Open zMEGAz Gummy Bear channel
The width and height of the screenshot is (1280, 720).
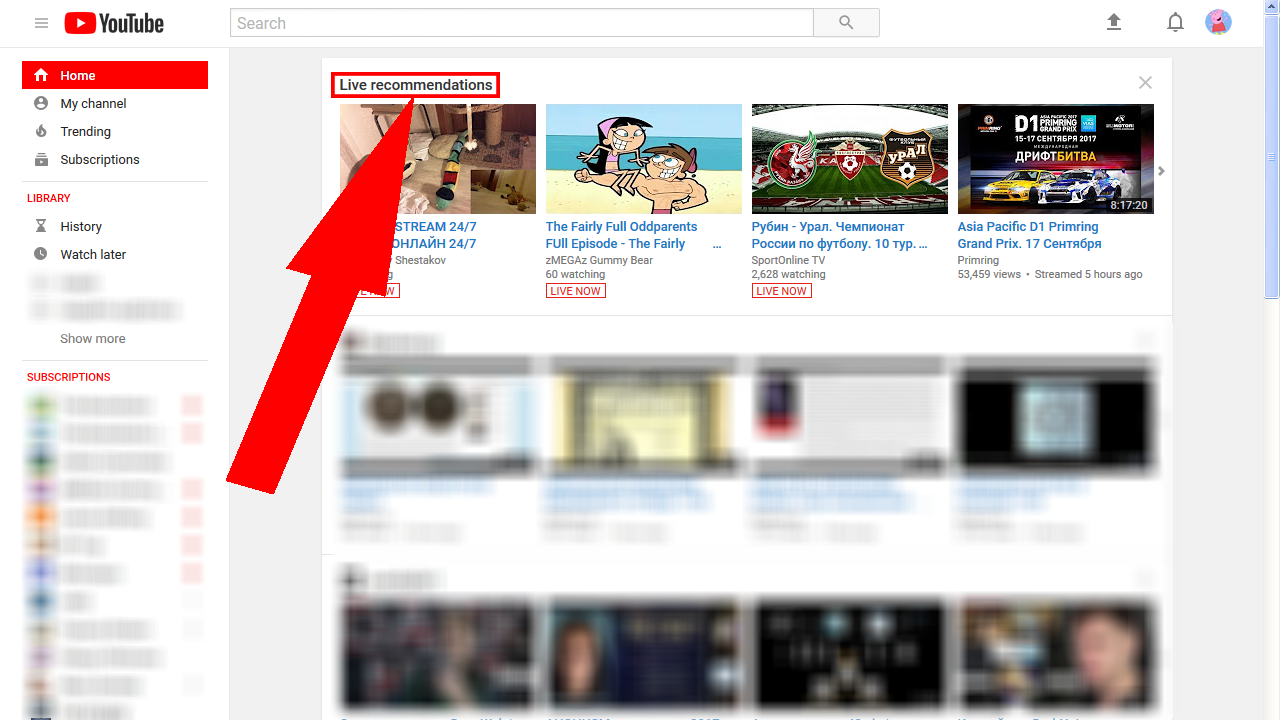click(x=599, y=260)
